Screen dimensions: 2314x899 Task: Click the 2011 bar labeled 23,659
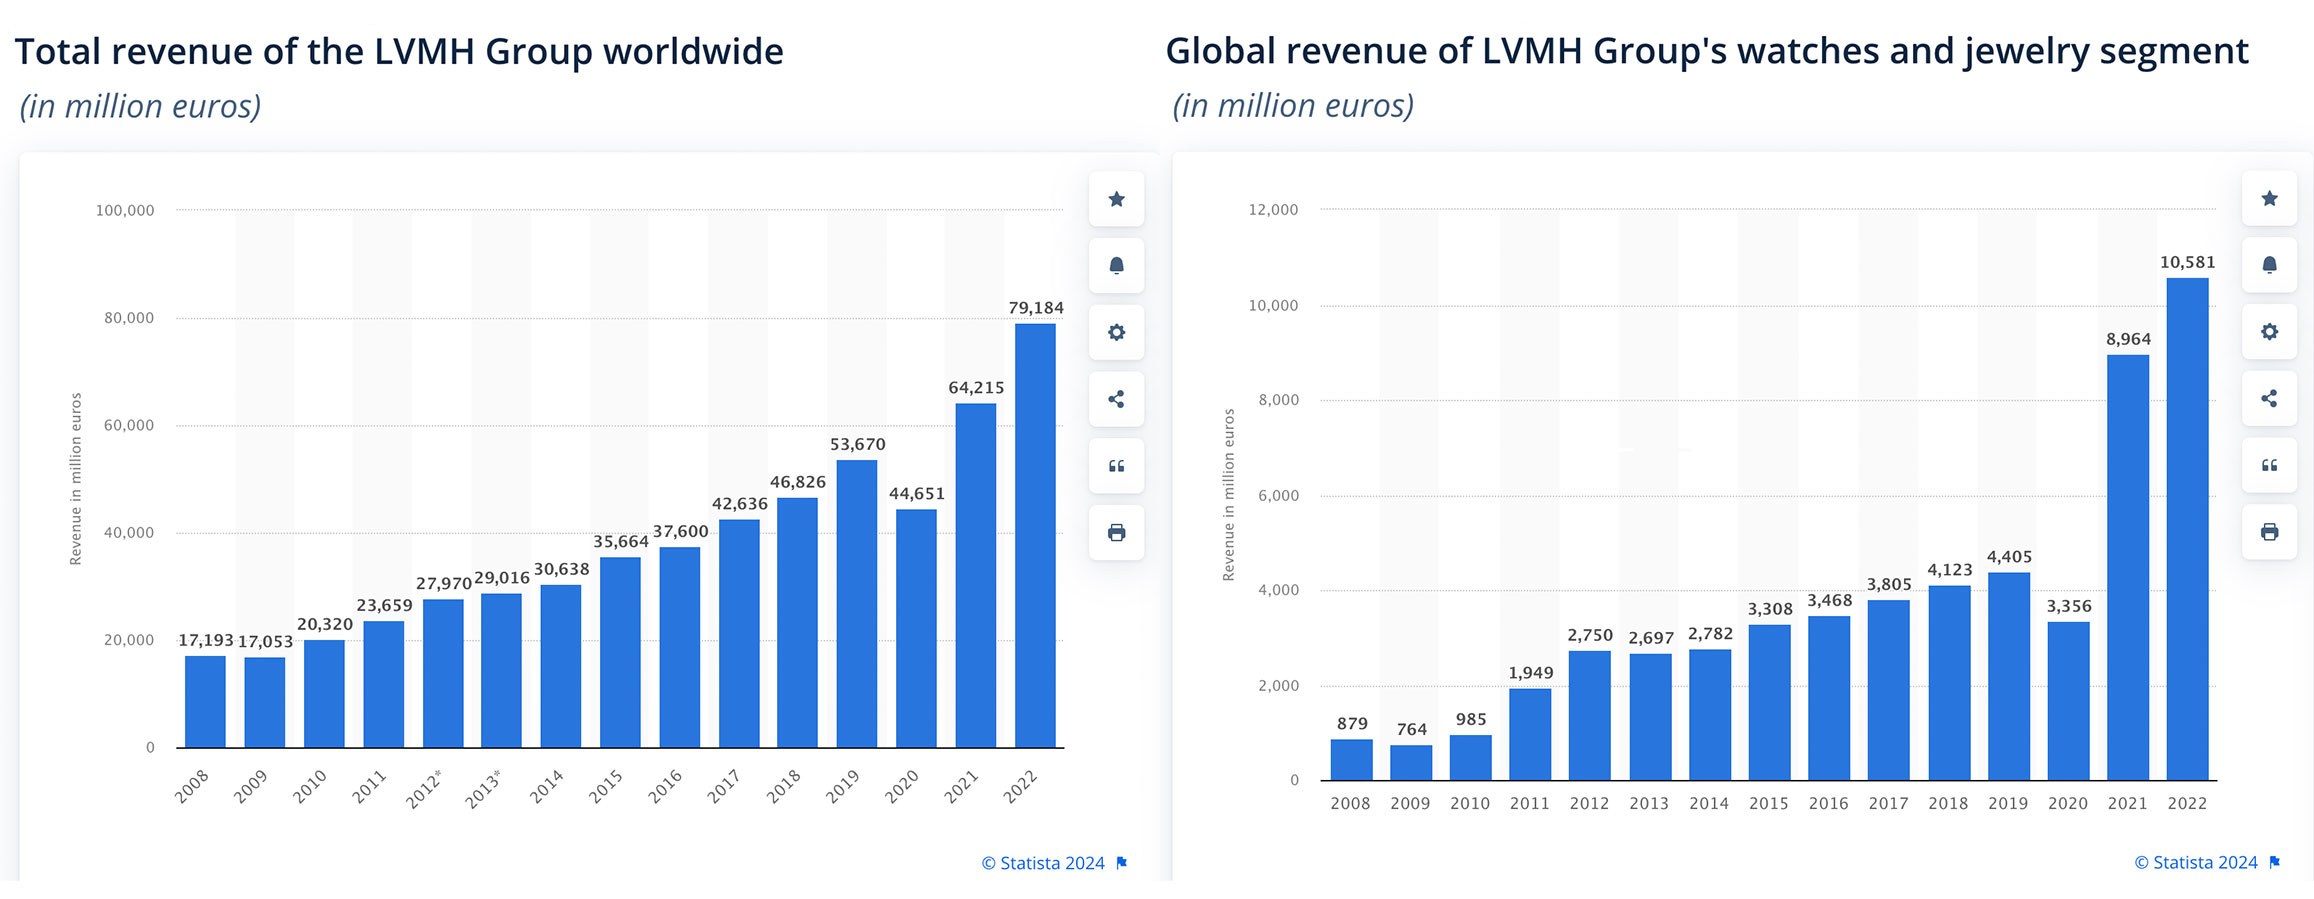pos(384,684)
